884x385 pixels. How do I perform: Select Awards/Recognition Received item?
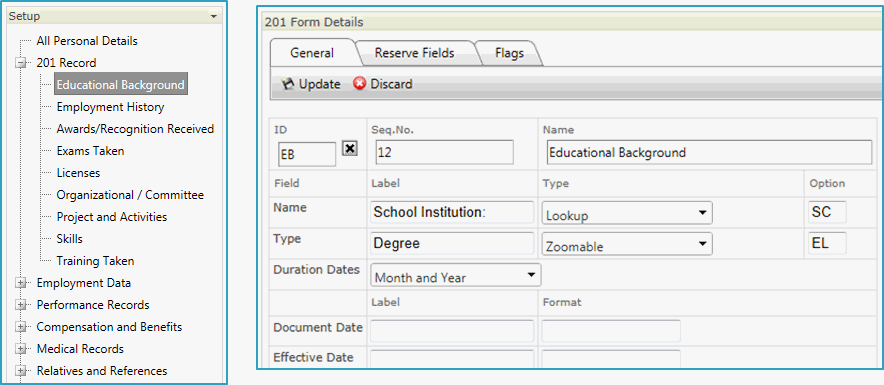click(135, 129)
